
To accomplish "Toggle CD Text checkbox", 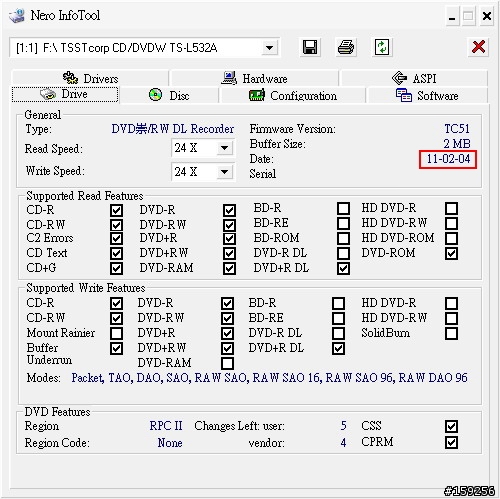I will [x=116, y=253].
